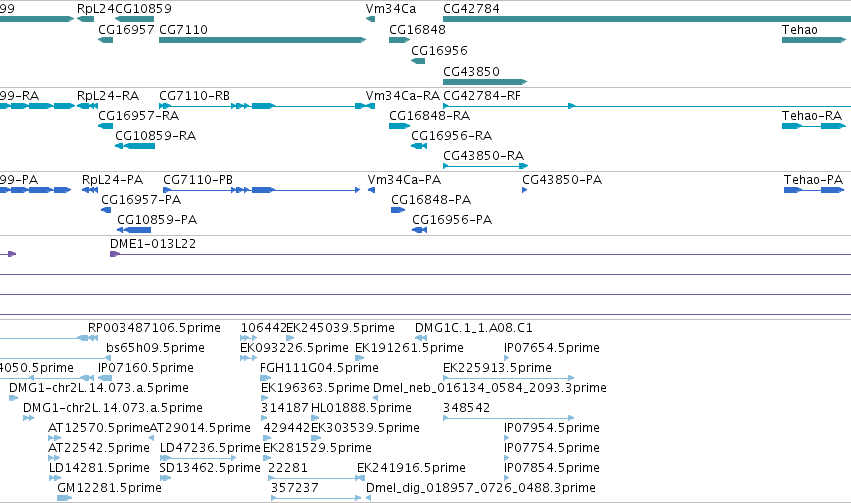Click the IP07954.5prime EST label
The height and width of the screenshot is (503, 851).
[552, 428]
